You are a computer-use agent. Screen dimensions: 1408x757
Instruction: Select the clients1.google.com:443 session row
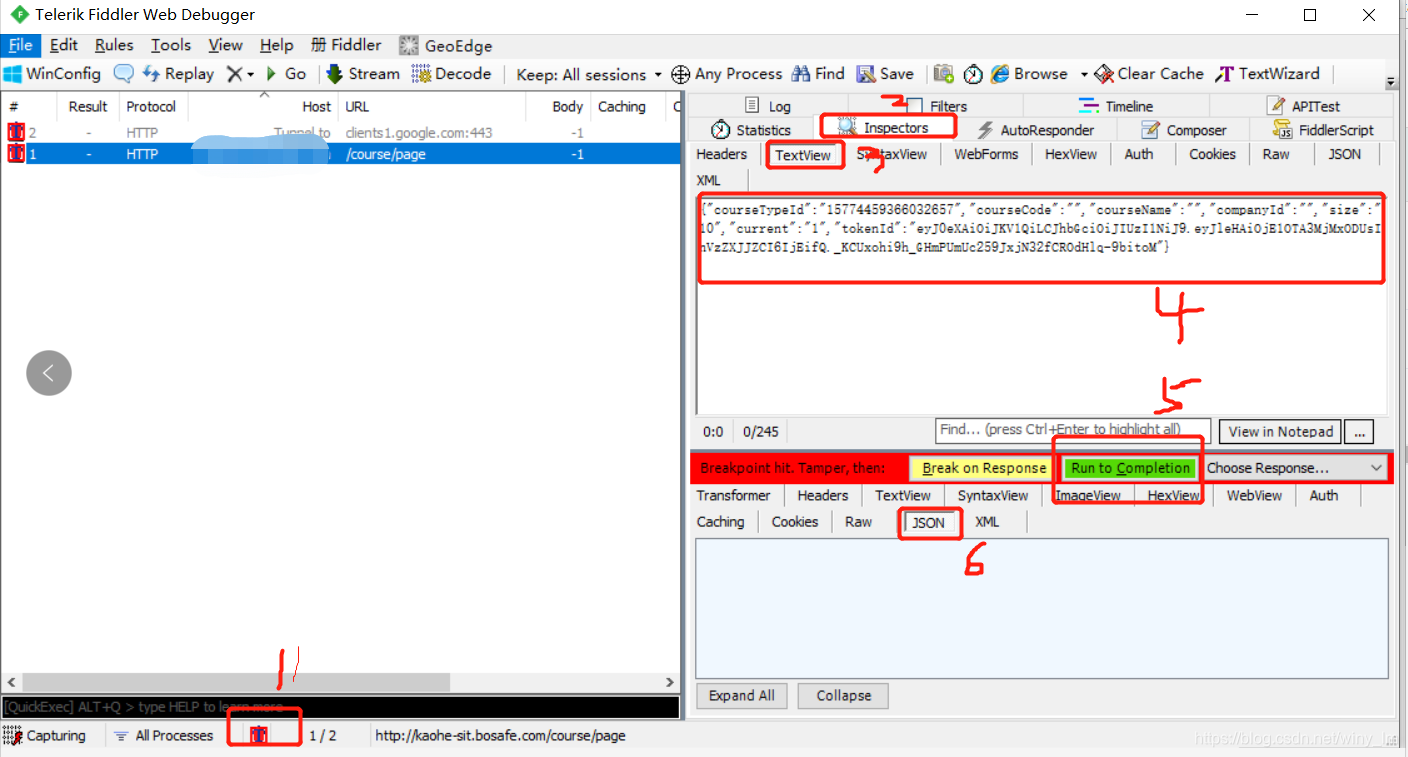340,132
